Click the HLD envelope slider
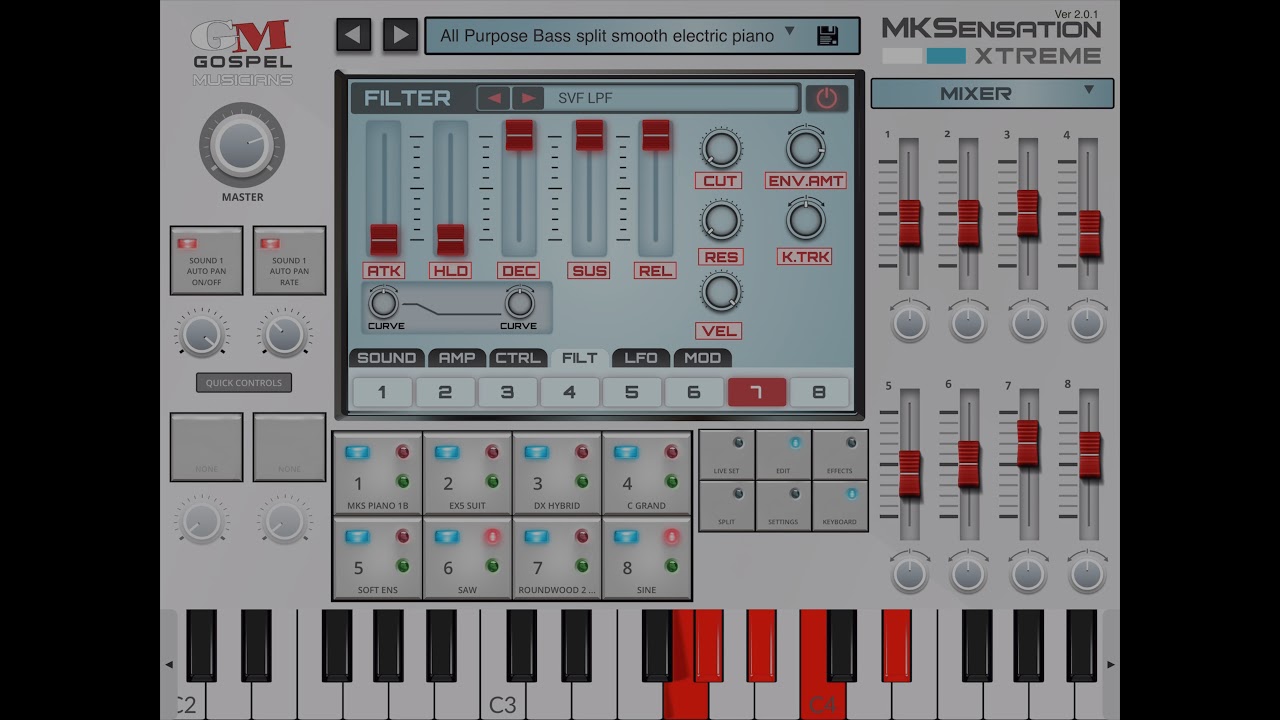This screenshot has width=1280, height=720. click(x=450, y=239)
